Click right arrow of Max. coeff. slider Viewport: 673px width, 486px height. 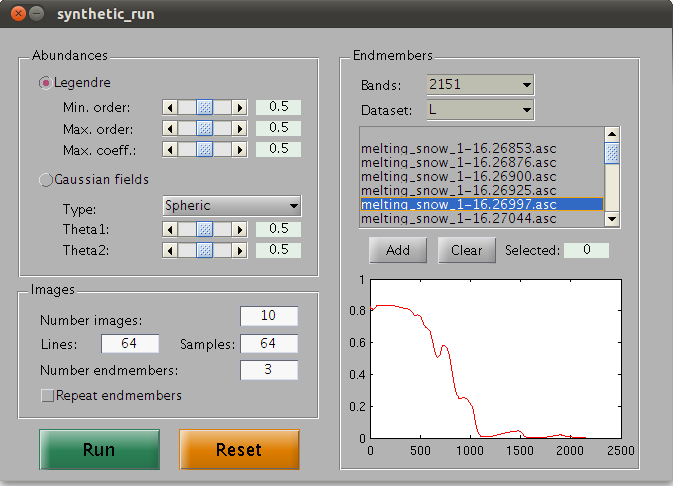[x=239, y=149]
